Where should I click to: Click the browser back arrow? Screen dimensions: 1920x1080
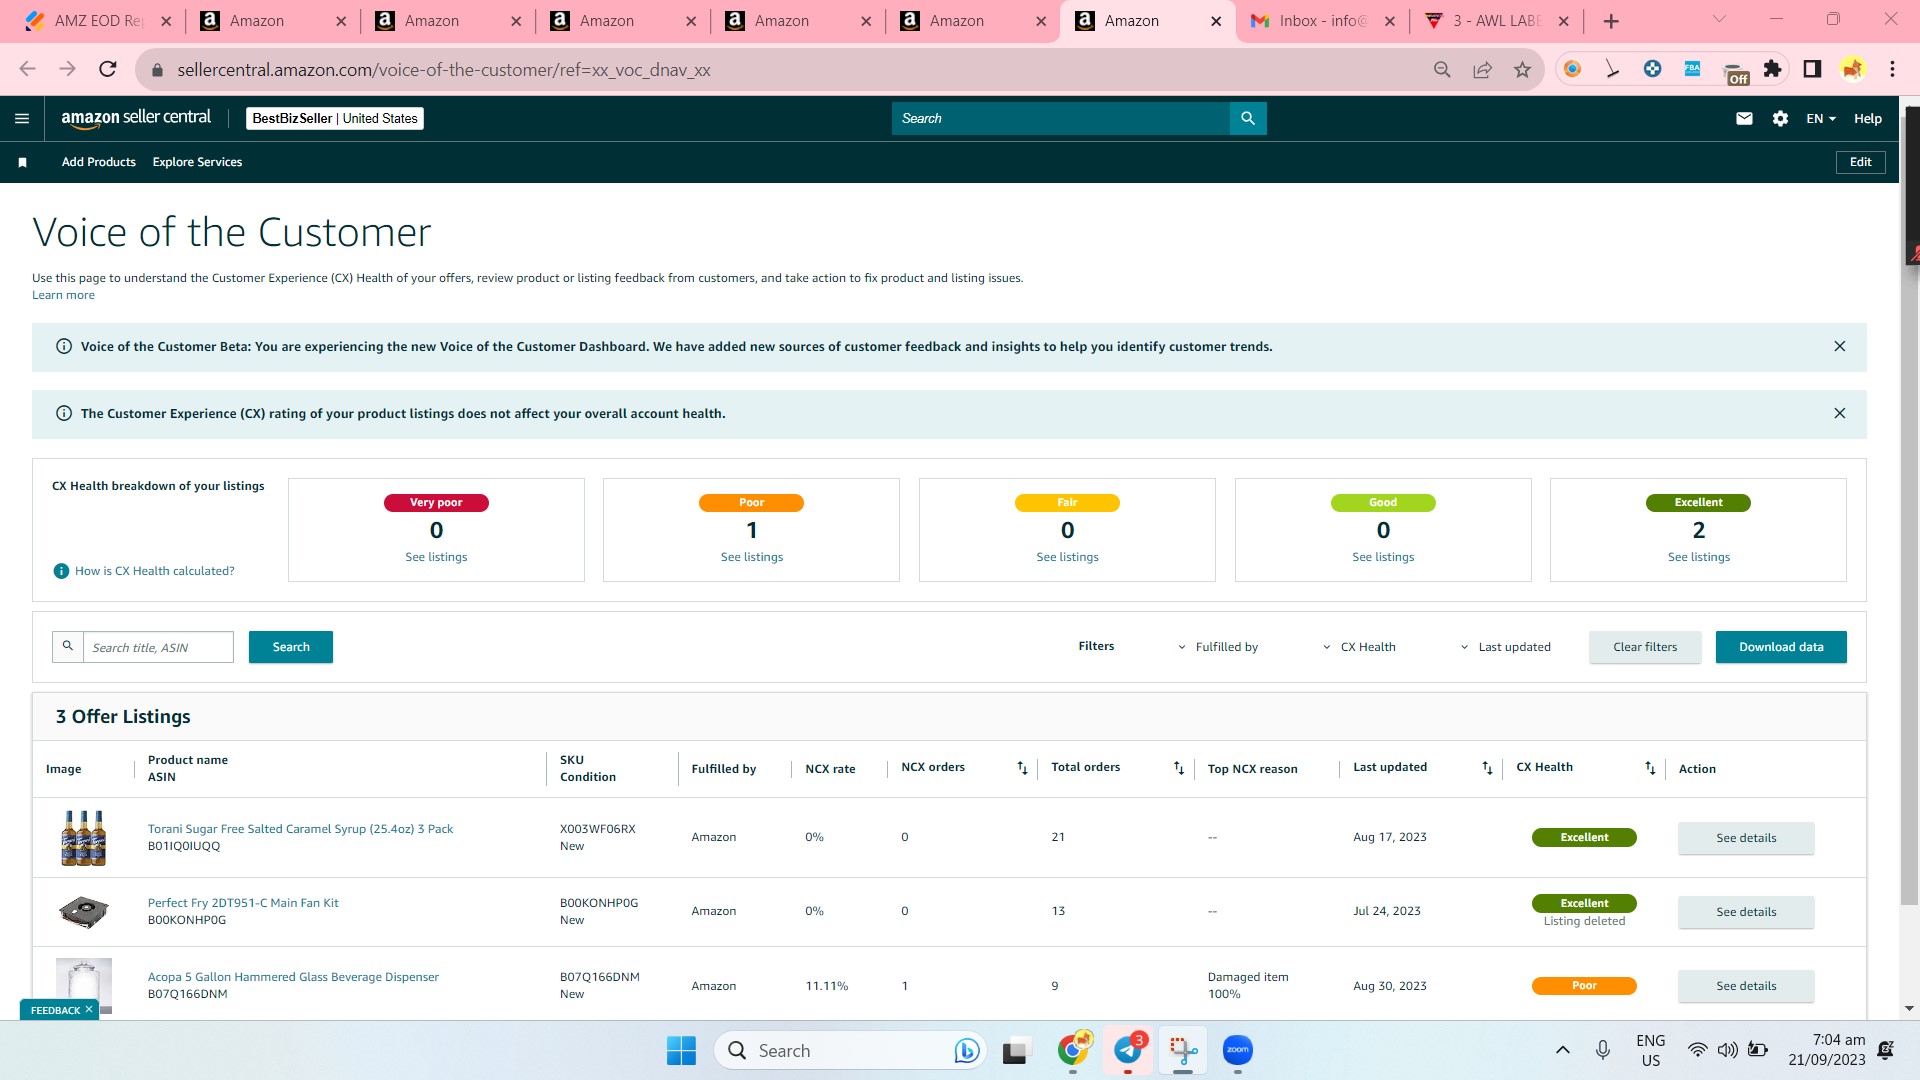27,69
